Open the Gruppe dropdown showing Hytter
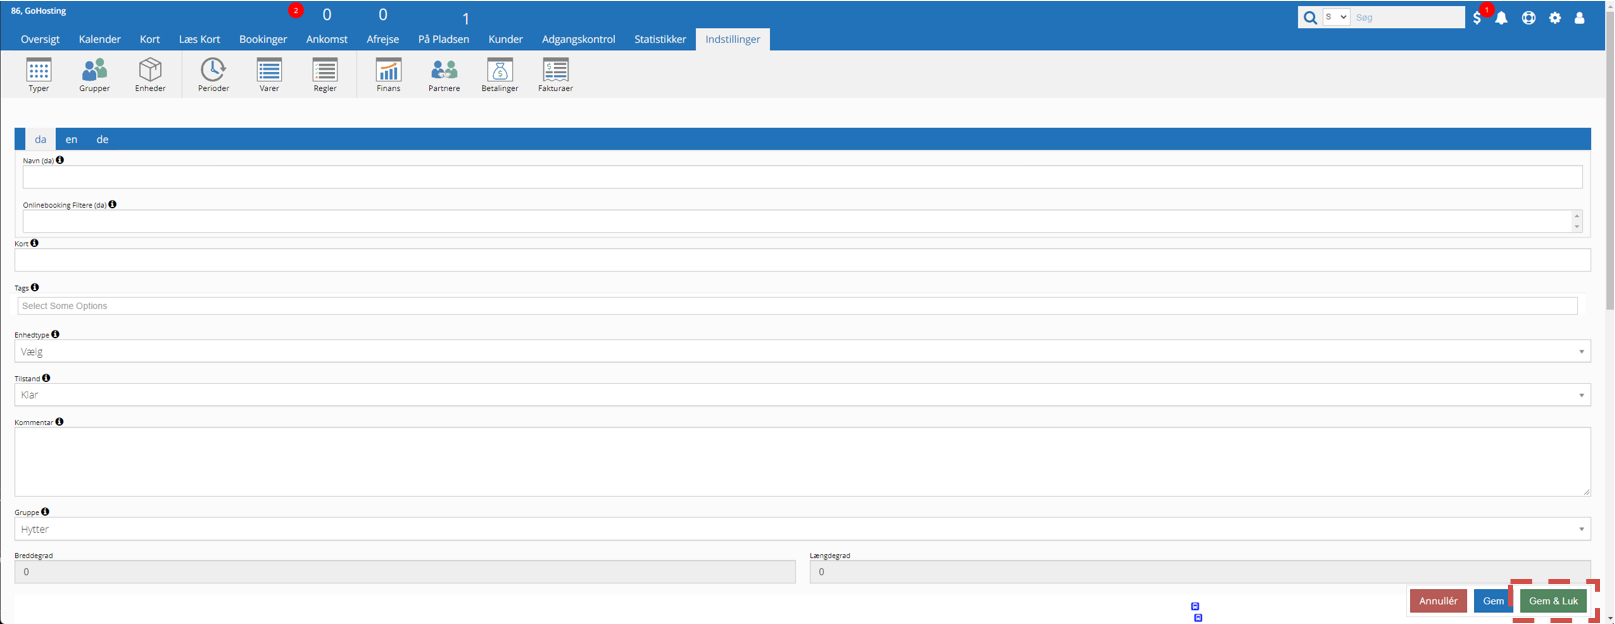The height and width of the screenshot is (624, 1615). (x=801, y=529)
